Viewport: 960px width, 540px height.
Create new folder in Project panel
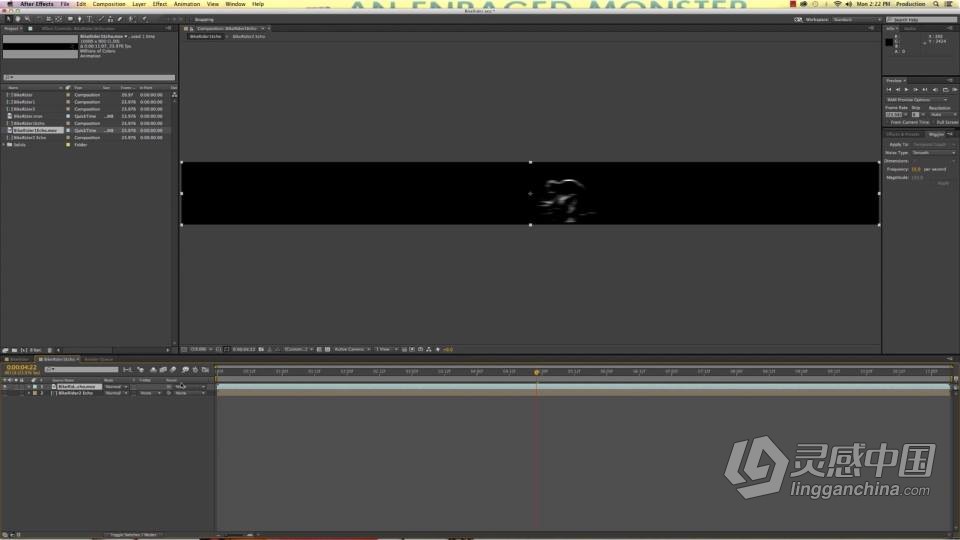coord(14,350)
